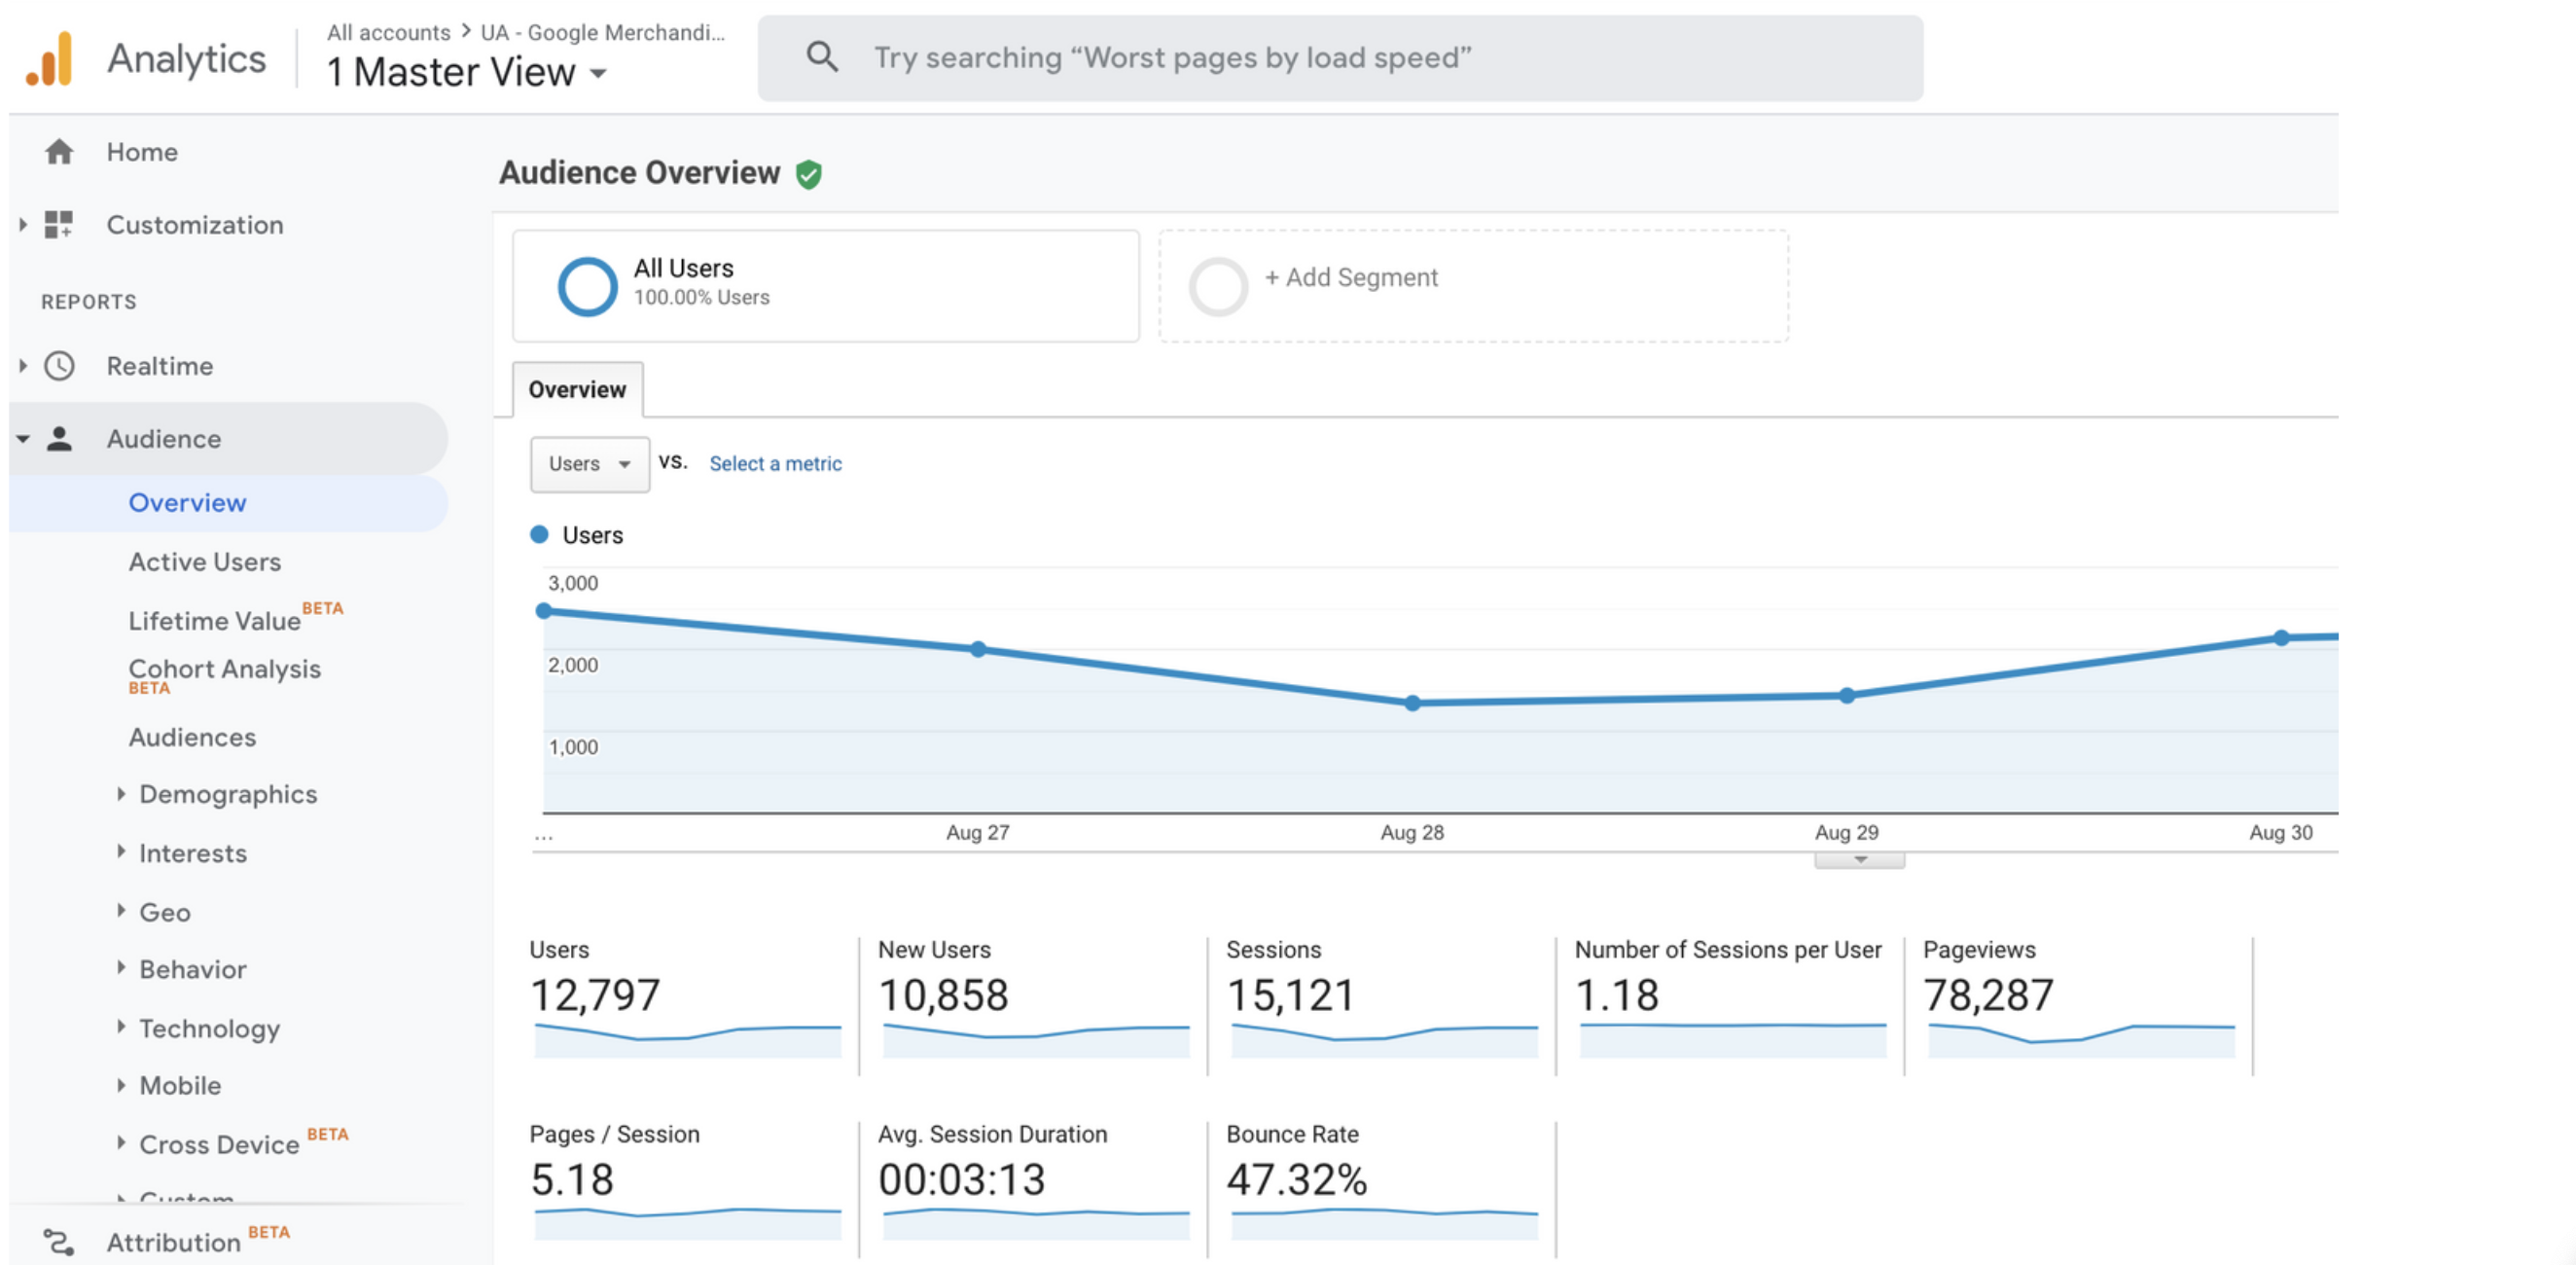2576x1265 pixels.
Task: Click the search magnifier icon
Action: [x=821, y=57]
